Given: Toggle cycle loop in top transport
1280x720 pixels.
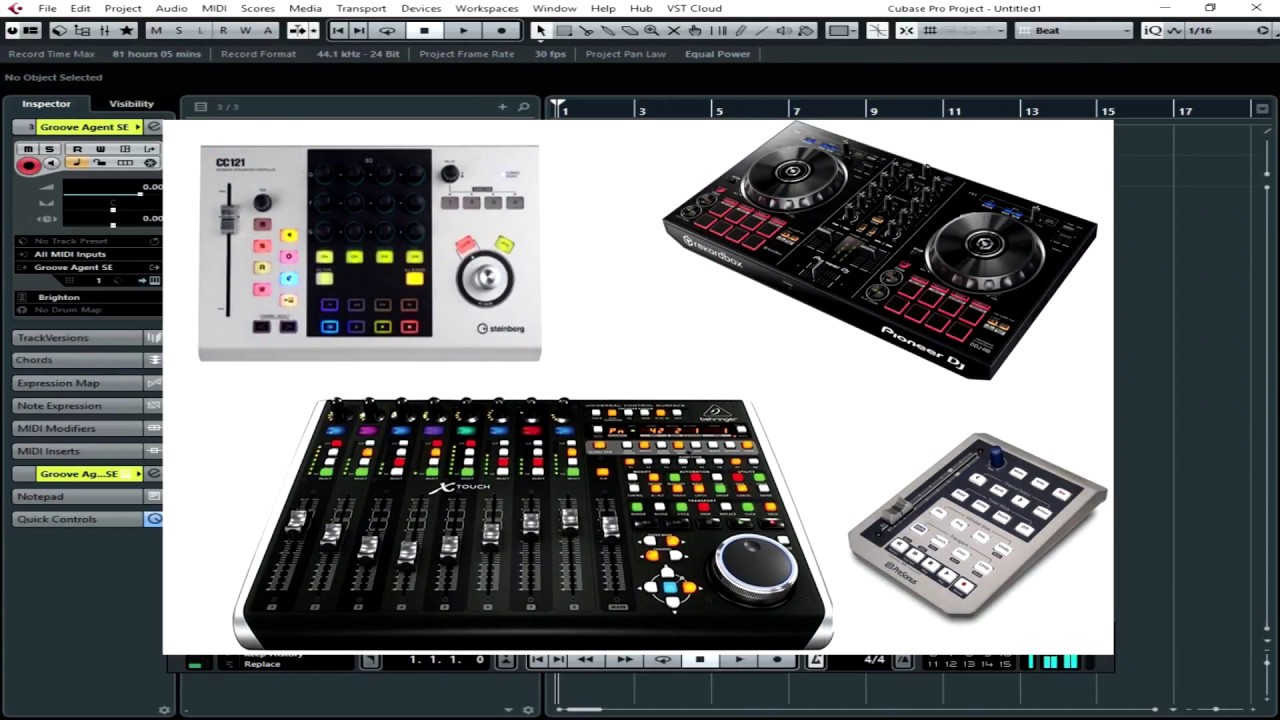Looking at the screenshot, I should (387, 31).
